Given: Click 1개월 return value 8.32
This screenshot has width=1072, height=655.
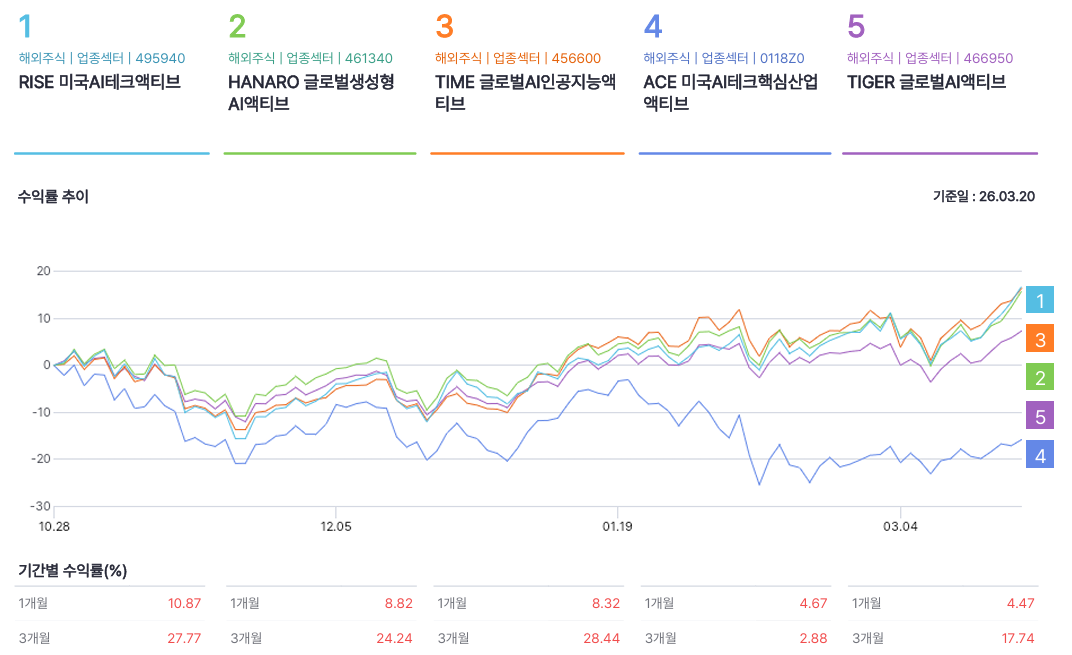Looking at the screenshot, I should click(606, 603).
